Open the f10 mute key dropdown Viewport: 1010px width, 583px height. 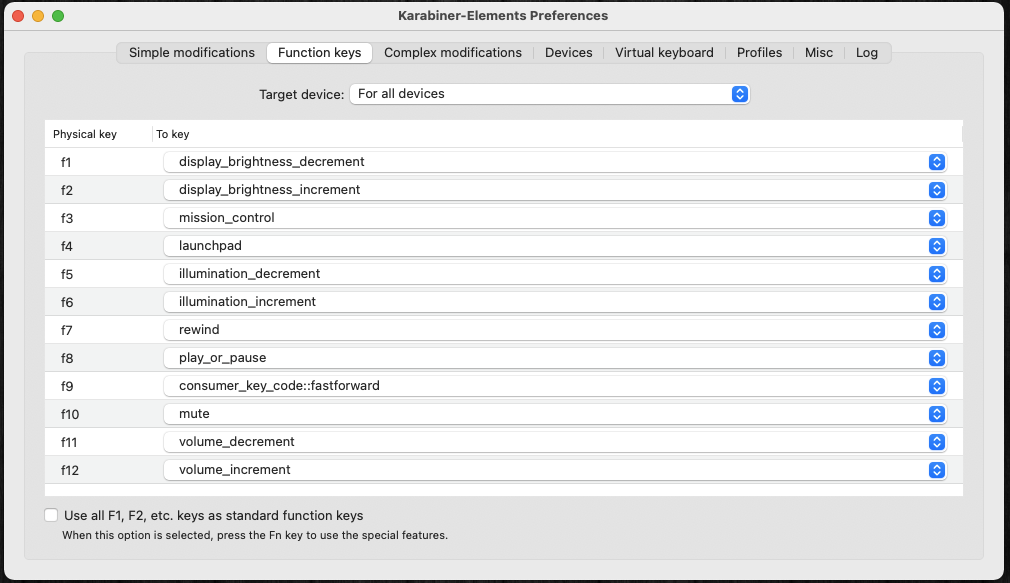pyautogui.click(x=554, y=414)
